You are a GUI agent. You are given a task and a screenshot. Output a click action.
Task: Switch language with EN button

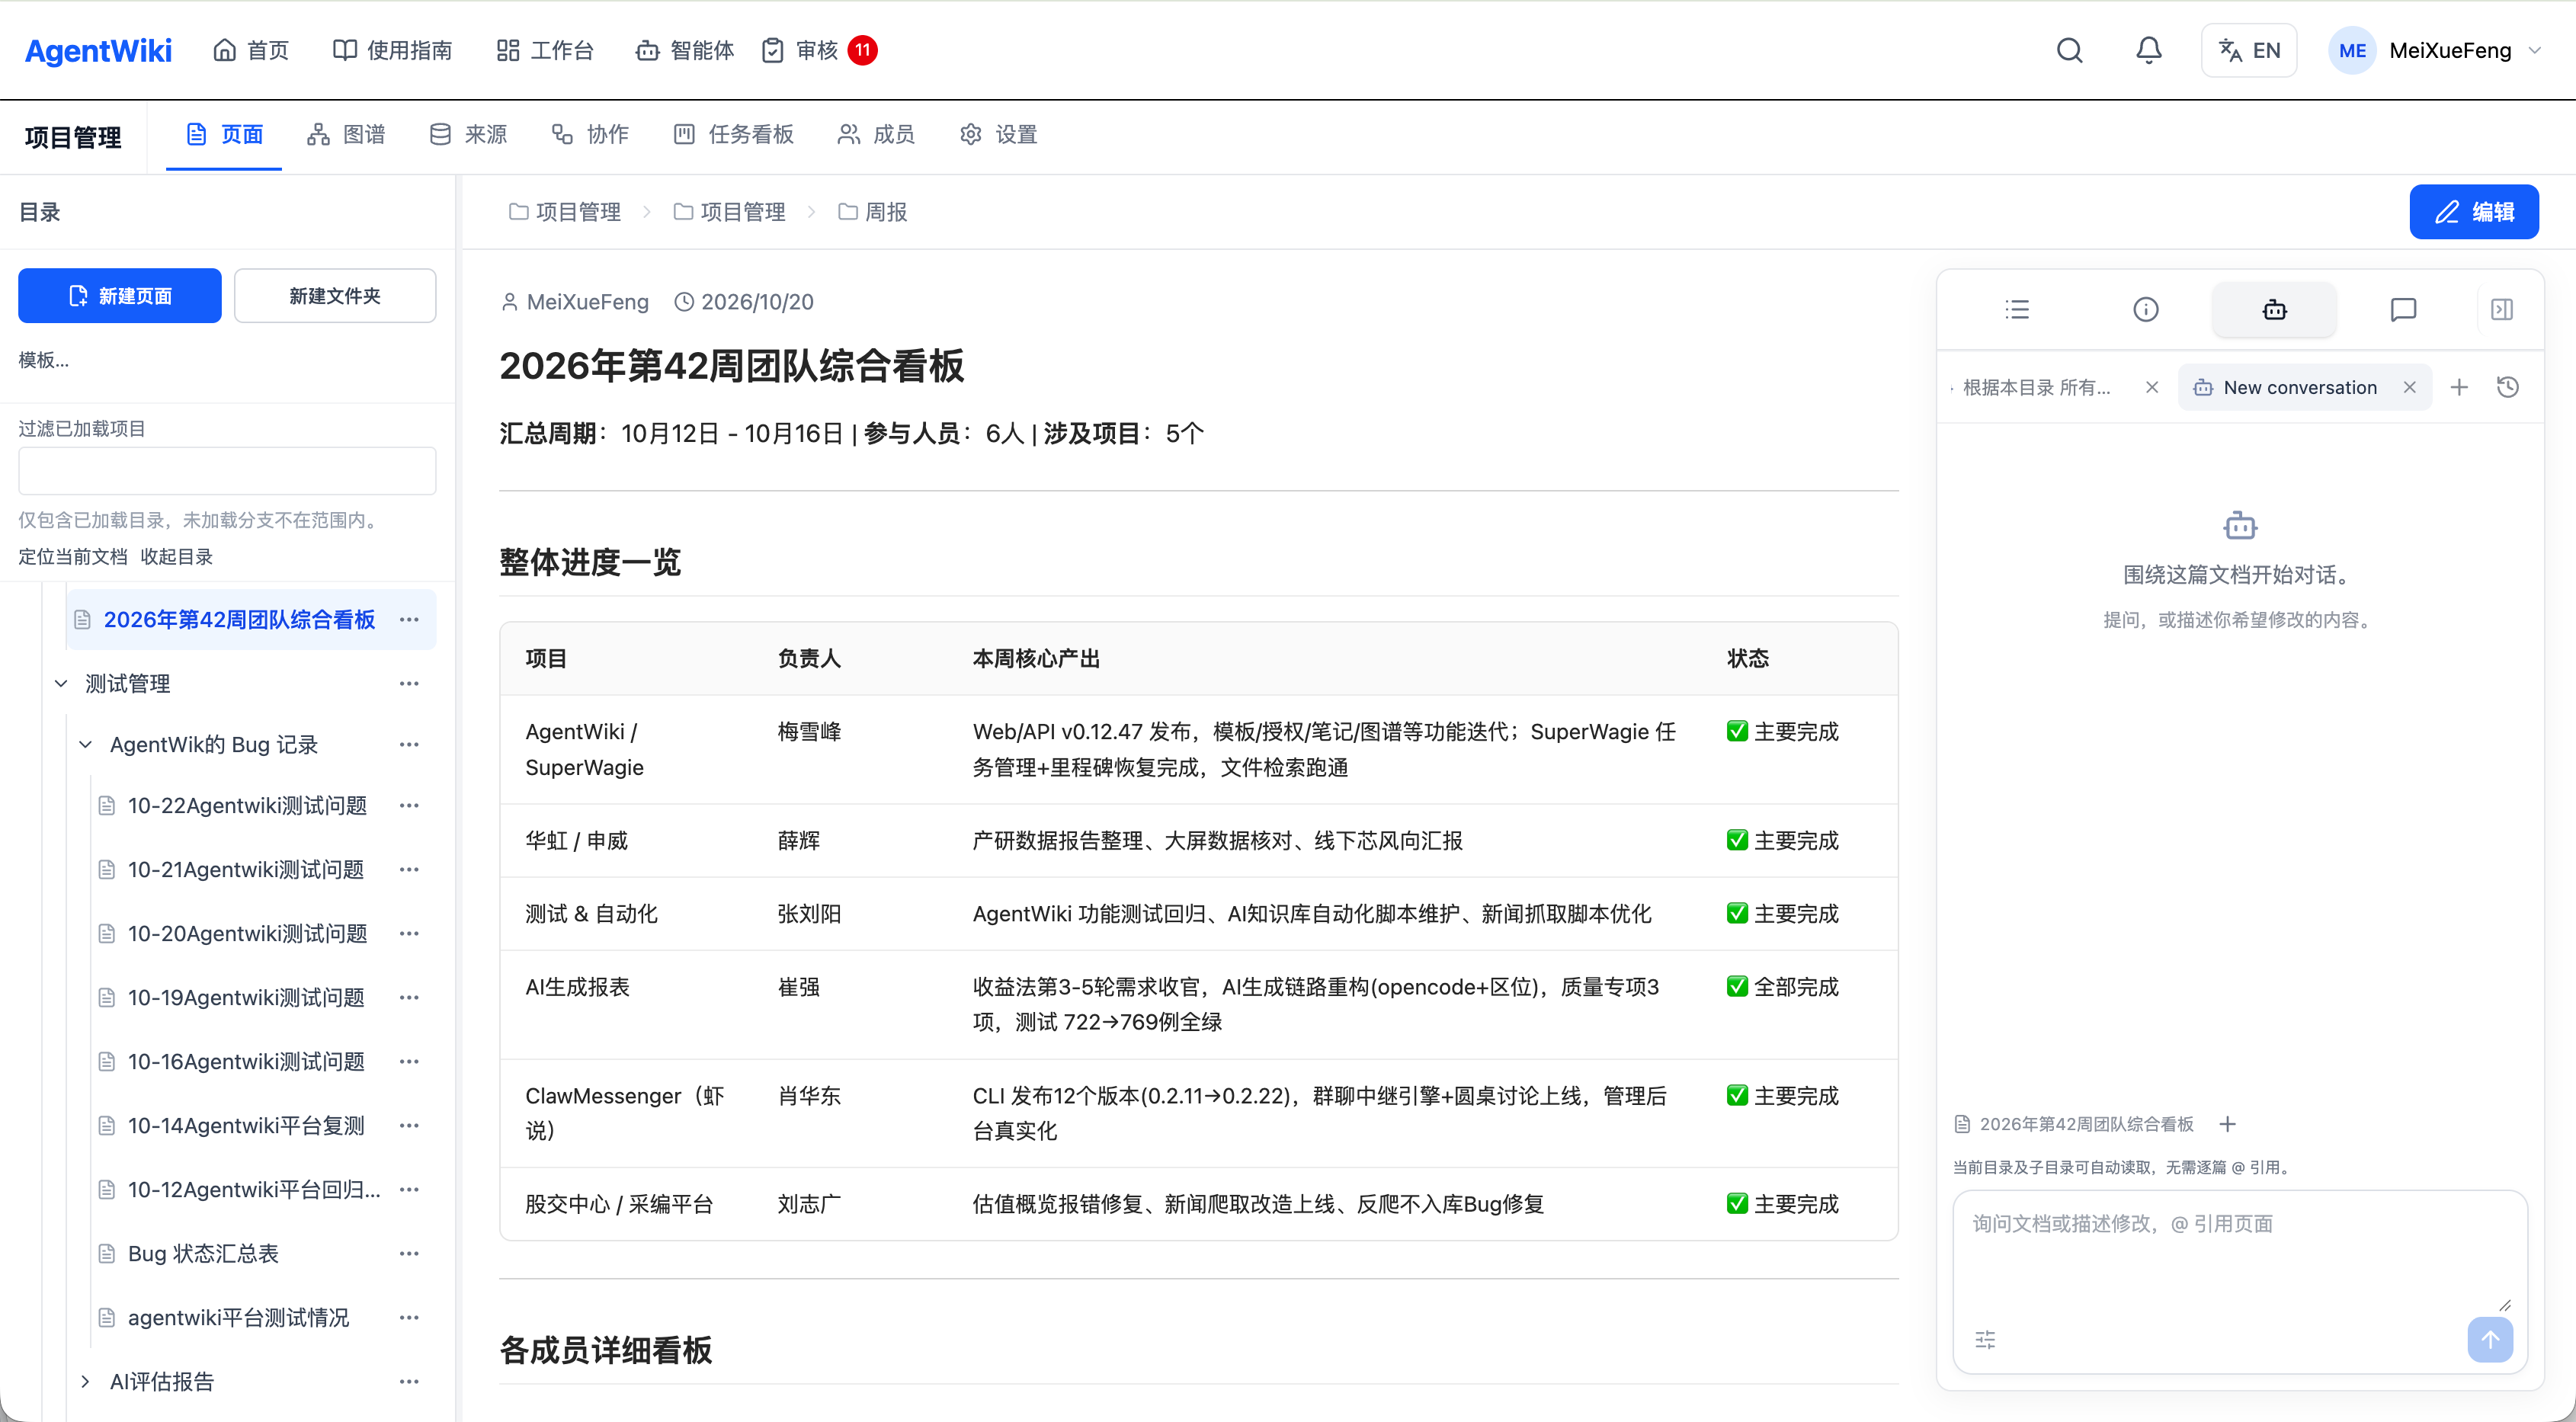click(x=2248, y=50)
